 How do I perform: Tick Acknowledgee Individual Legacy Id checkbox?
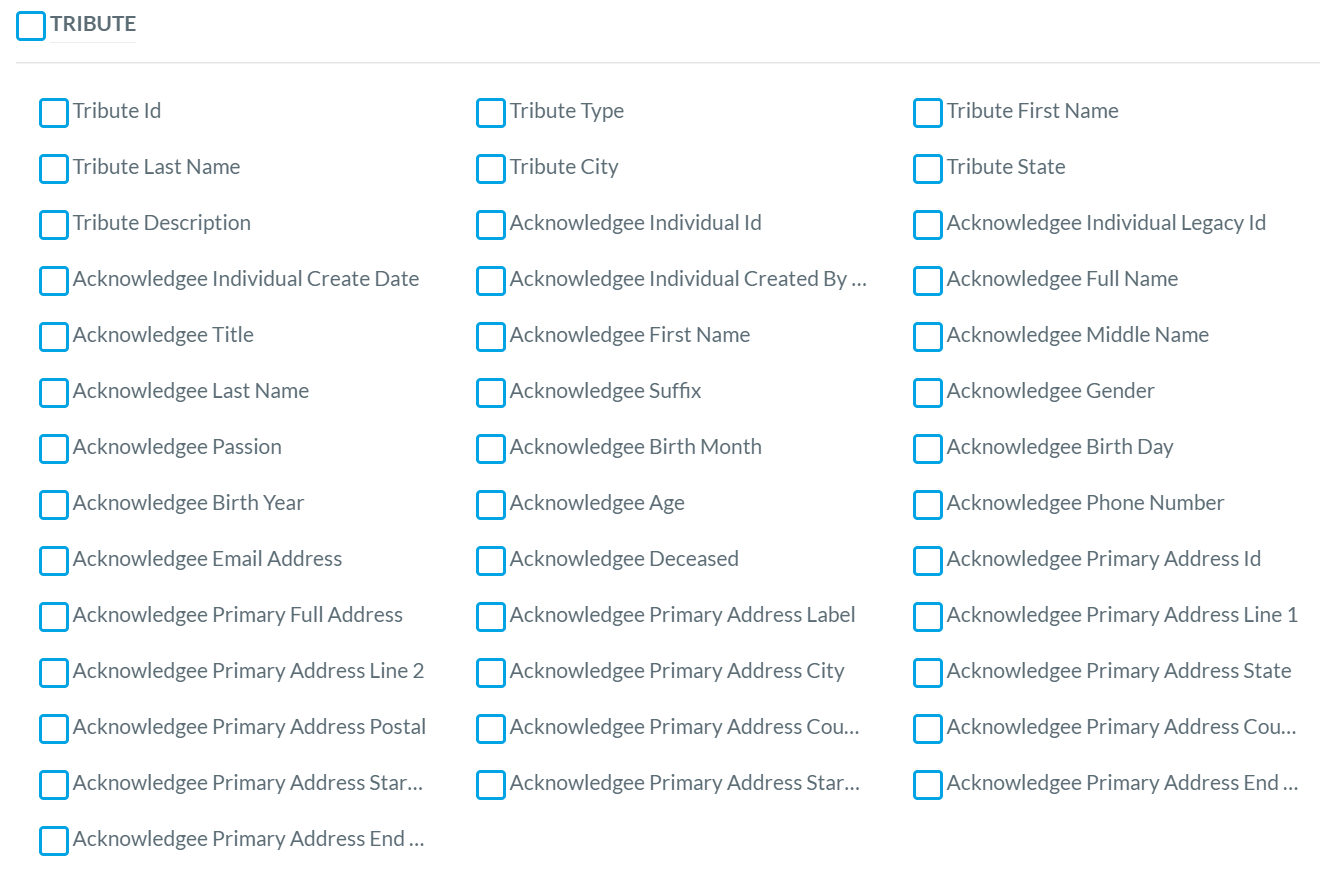click(928, 225)
